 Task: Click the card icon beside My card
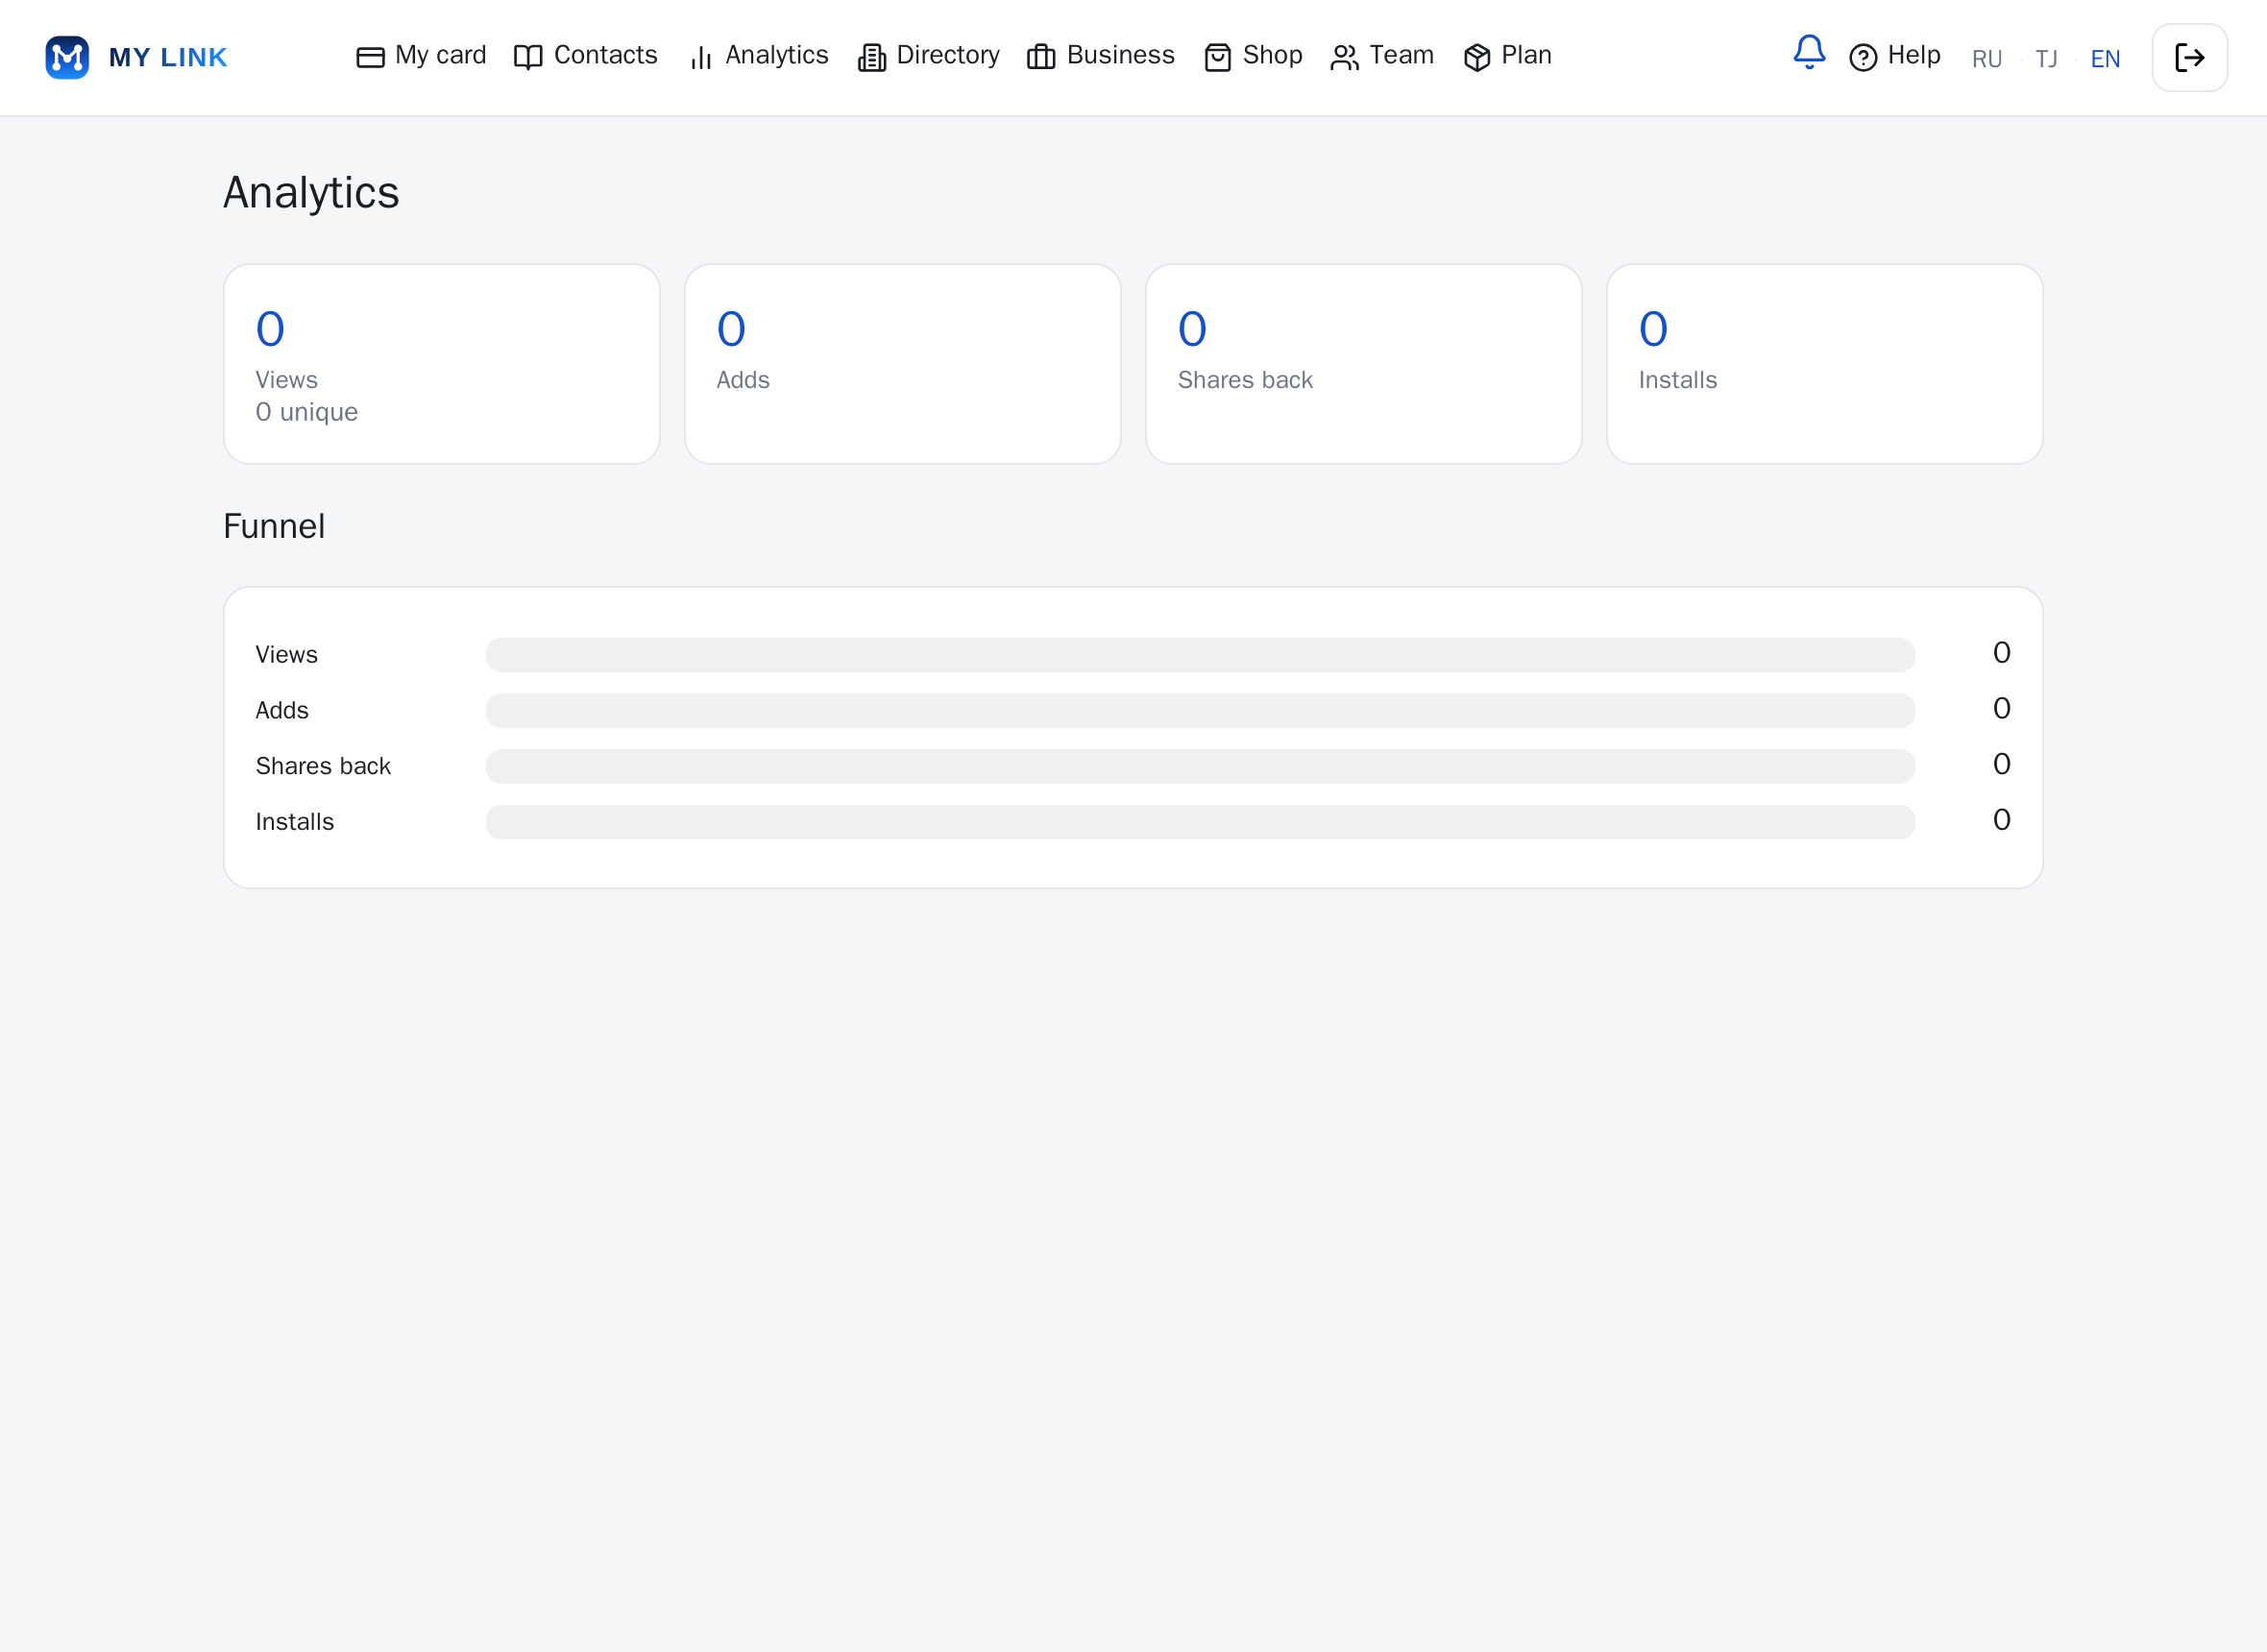[370, 58]
